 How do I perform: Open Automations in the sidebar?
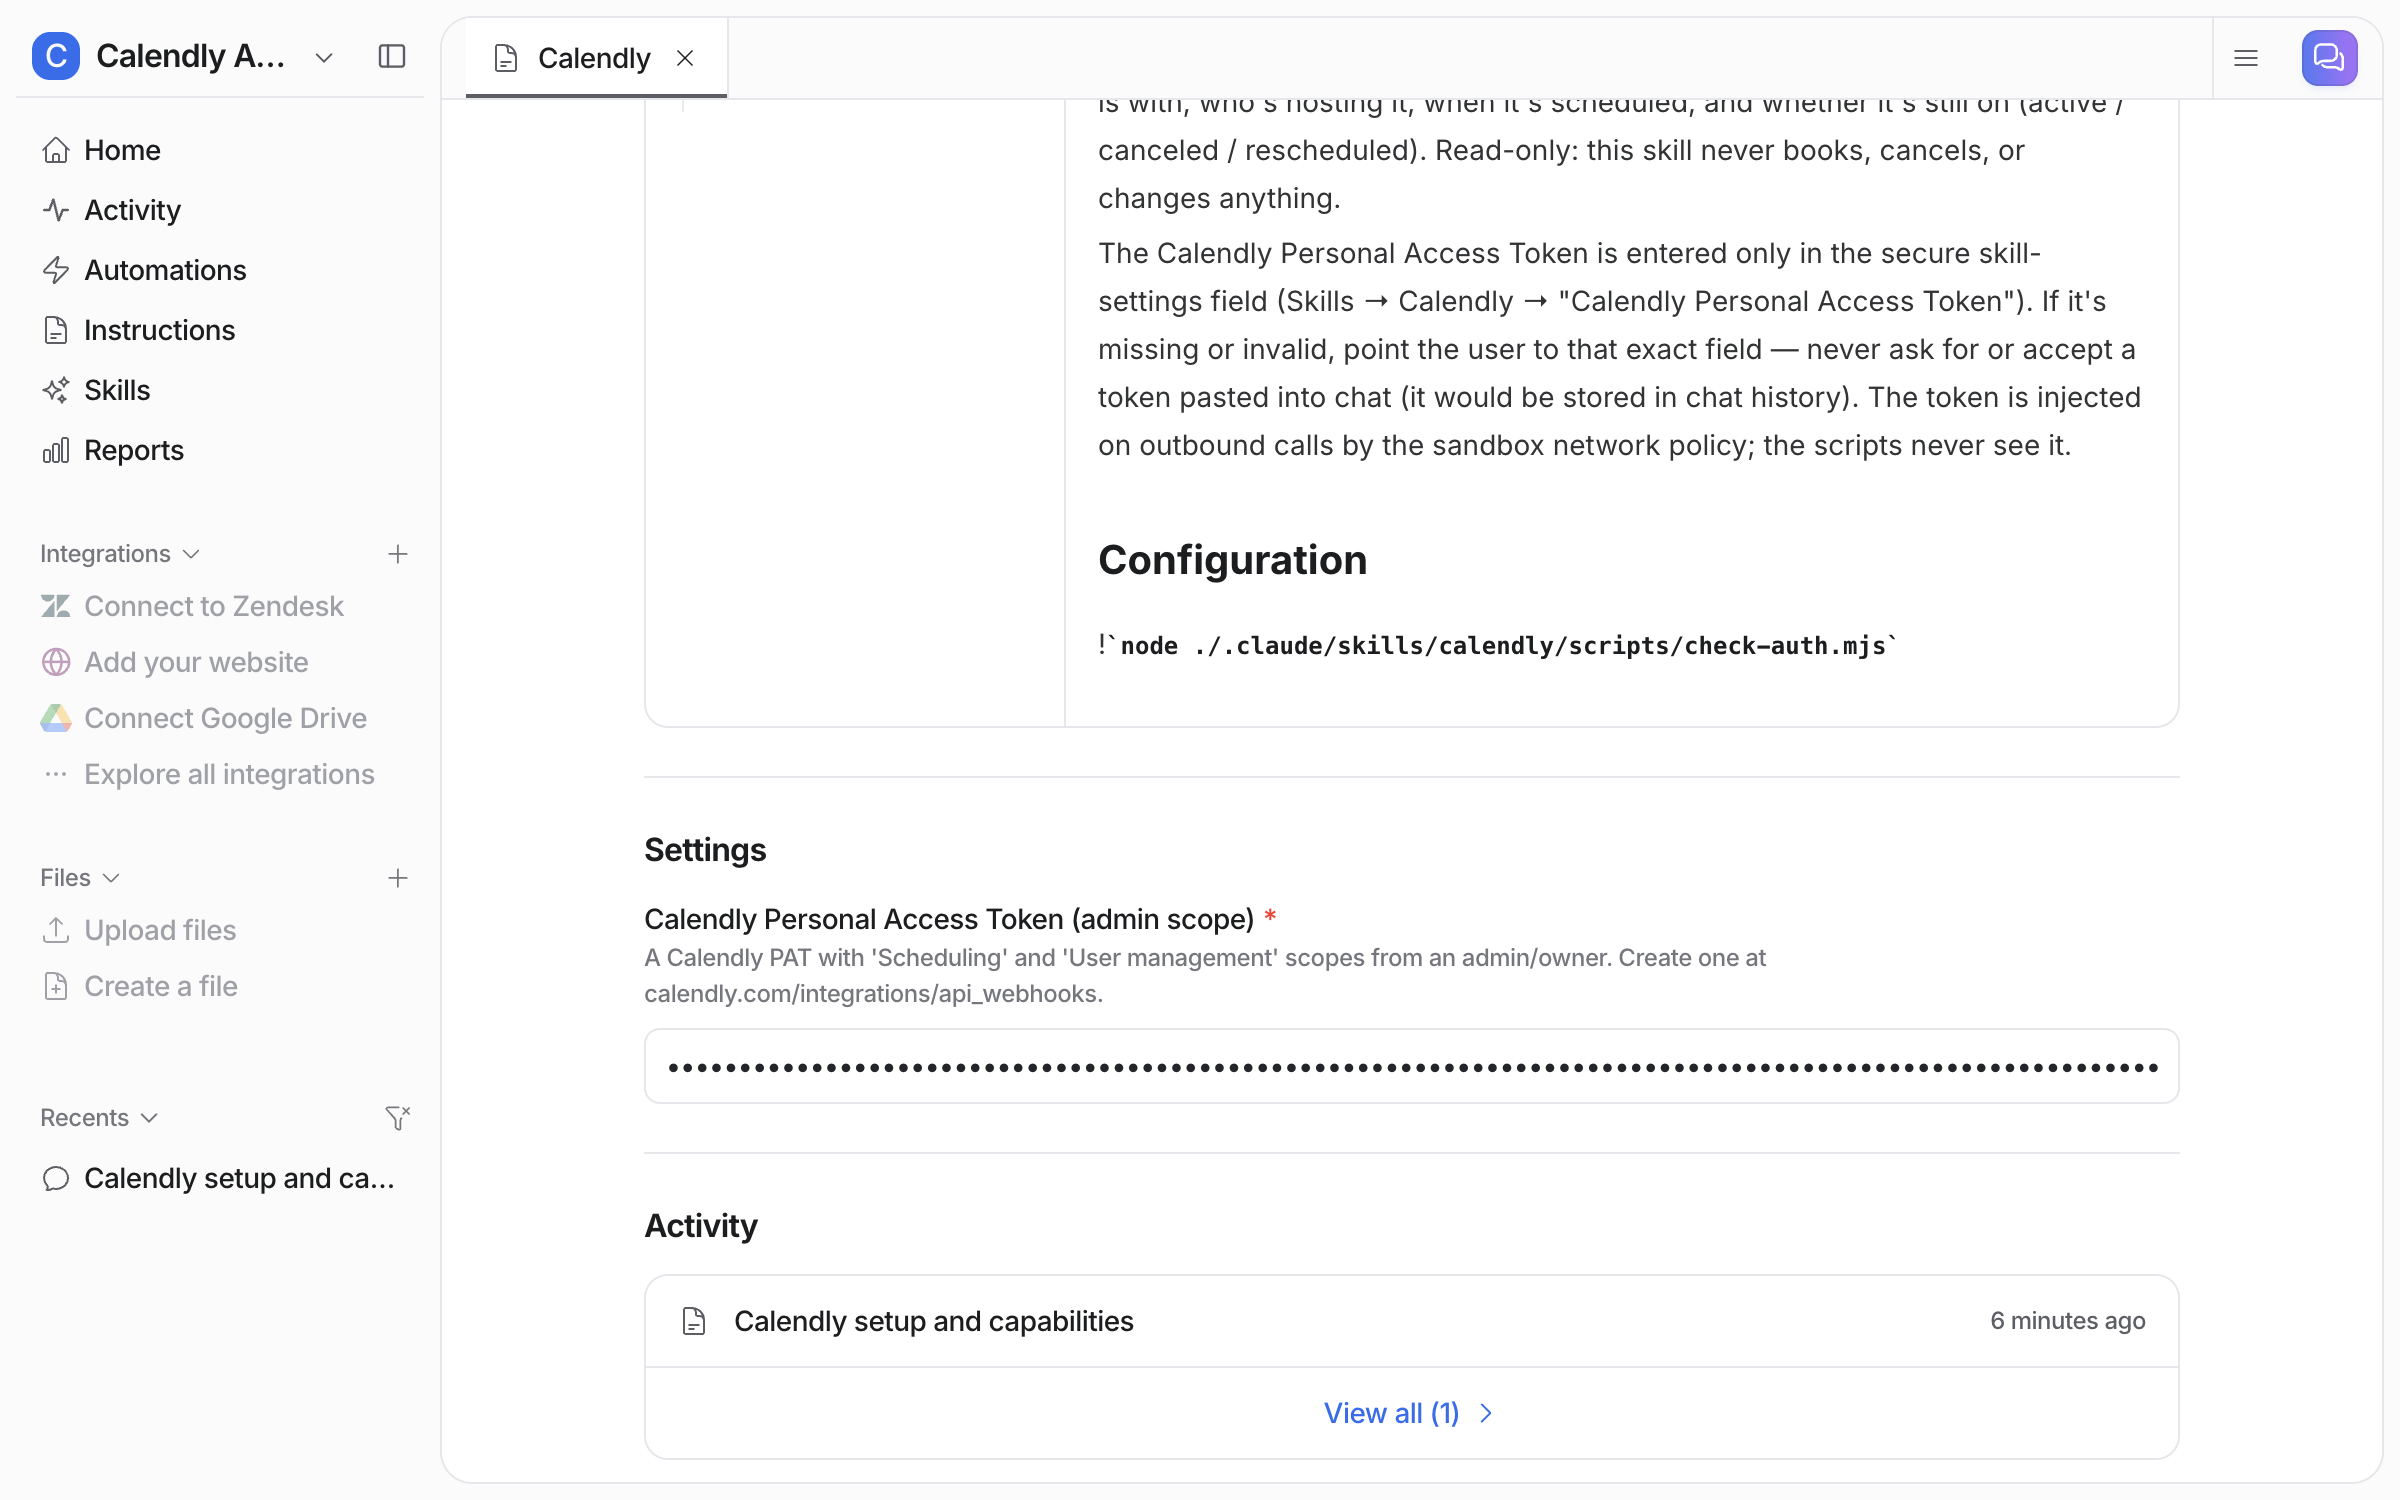(220, 270)
